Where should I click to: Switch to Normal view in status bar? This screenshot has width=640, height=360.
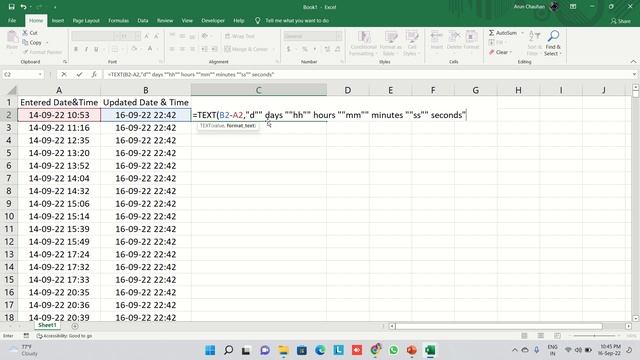pyautogui.click(x=524, y=336)
